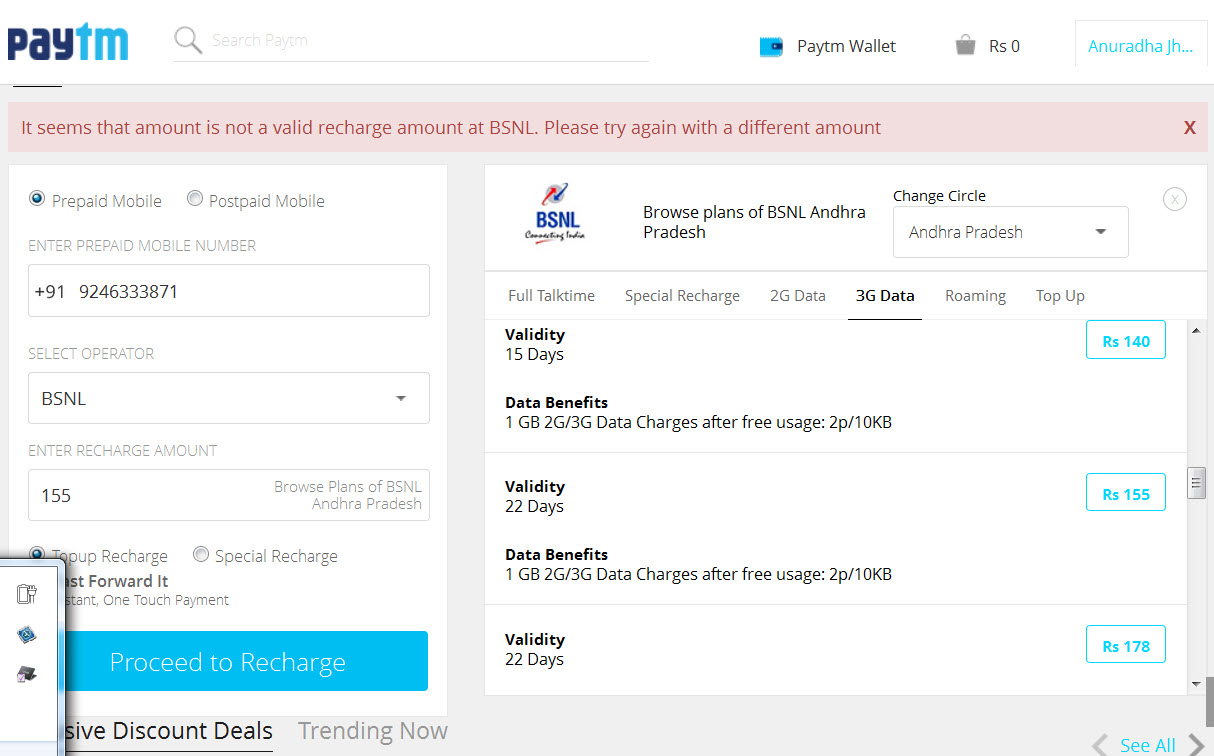
Task: Choose the Special Recharge radio option
Action: pos(201,554)
